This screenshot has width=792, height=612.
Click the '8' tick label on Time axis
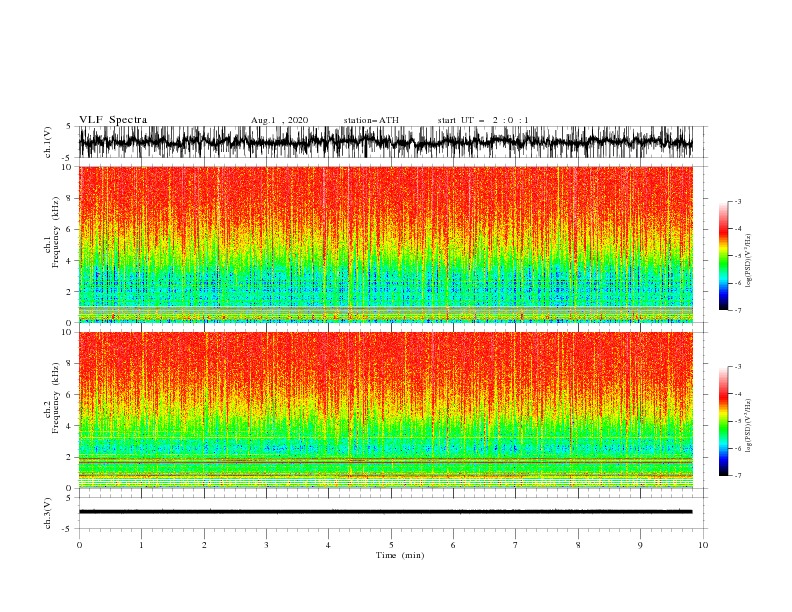[578, 545]
